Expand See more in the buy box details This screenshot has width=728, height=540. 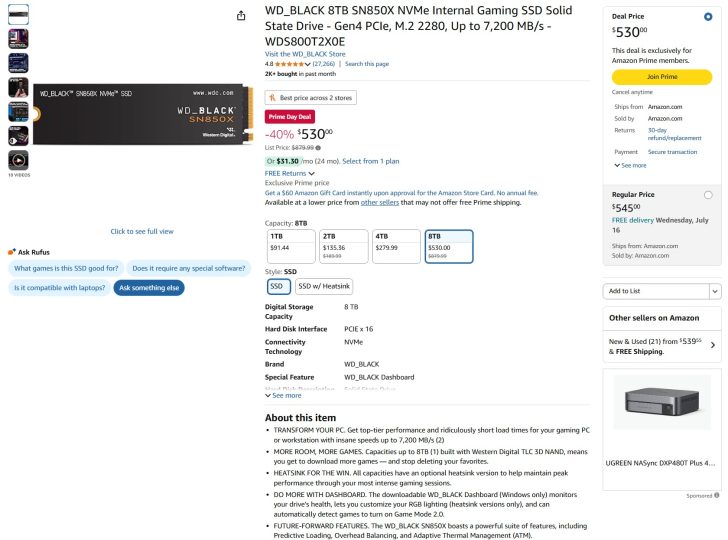[630, 165]
